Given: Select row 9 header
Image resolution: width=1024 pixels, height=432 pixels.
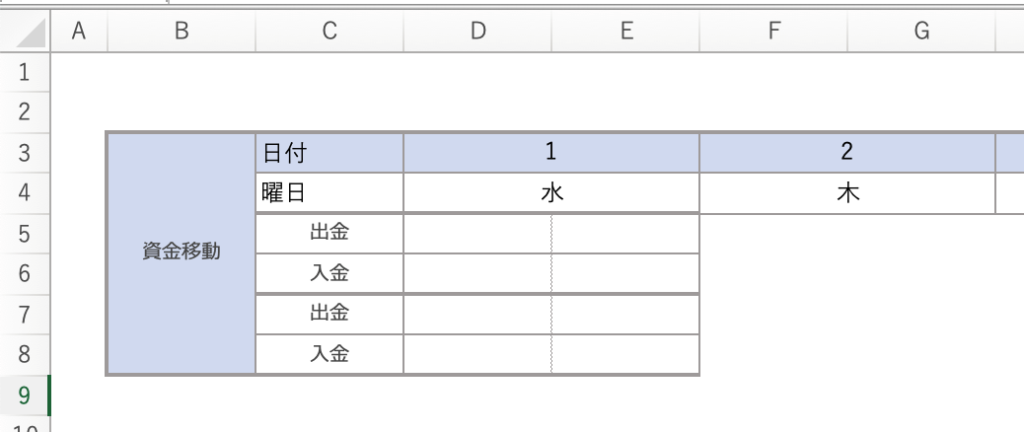Looking at the screenshot, I should click(24, 395).
